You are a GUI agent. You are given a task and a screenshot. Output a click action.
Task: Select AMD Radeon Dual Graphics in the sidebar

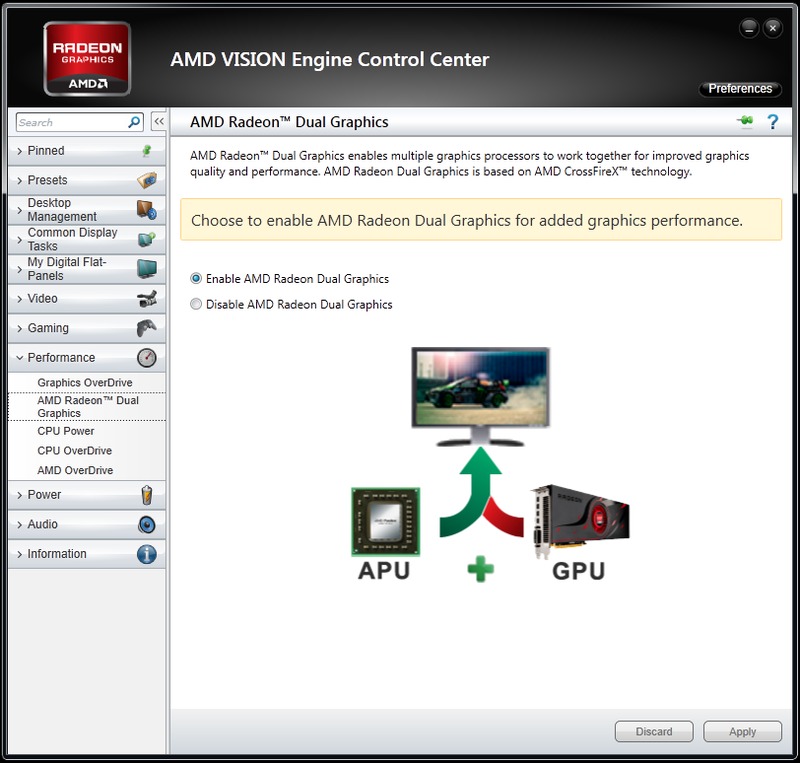pos(88,407)
